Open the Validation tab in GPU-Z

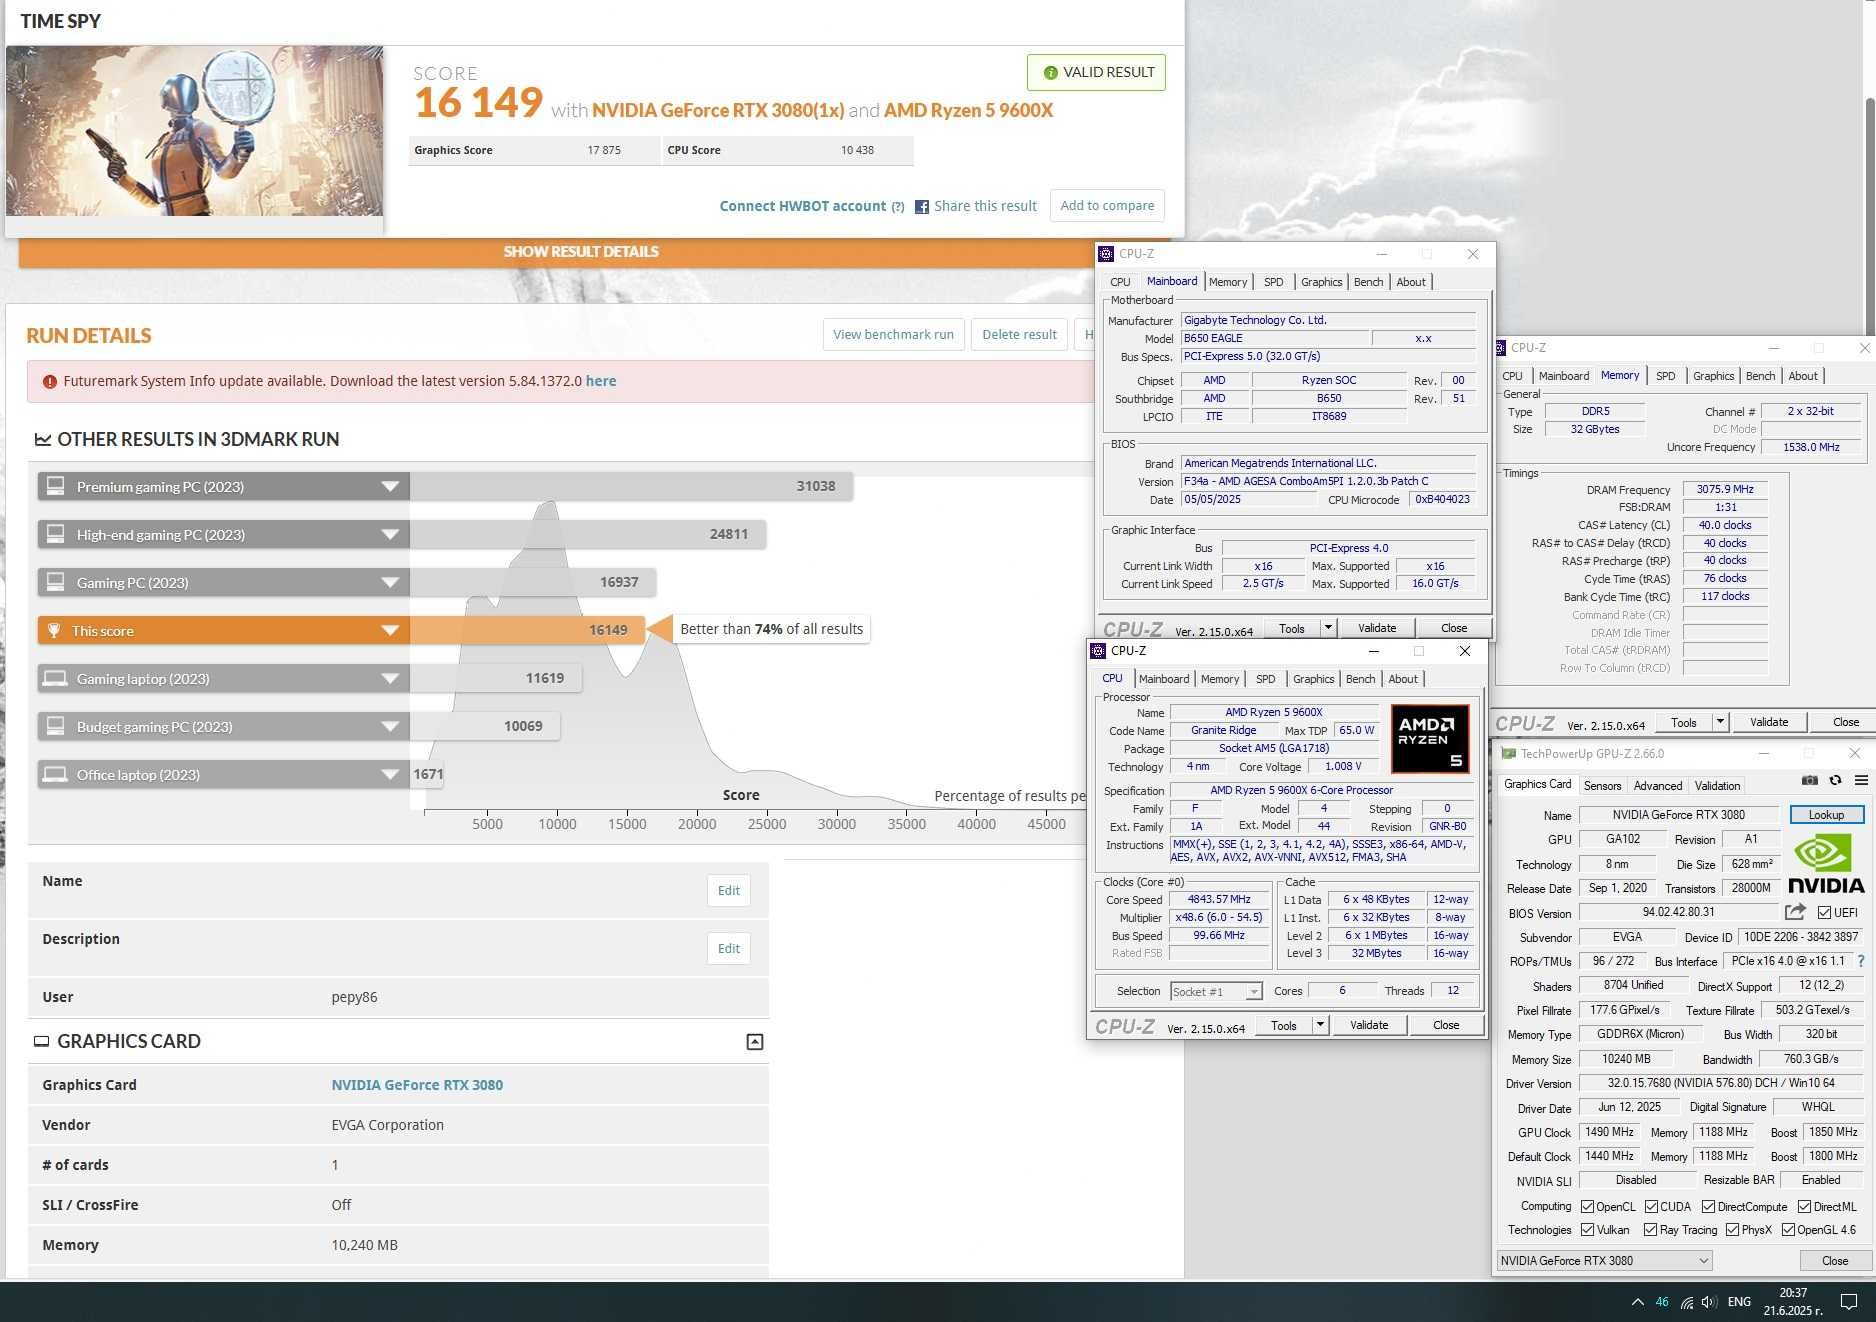(x=1717, y=786)
